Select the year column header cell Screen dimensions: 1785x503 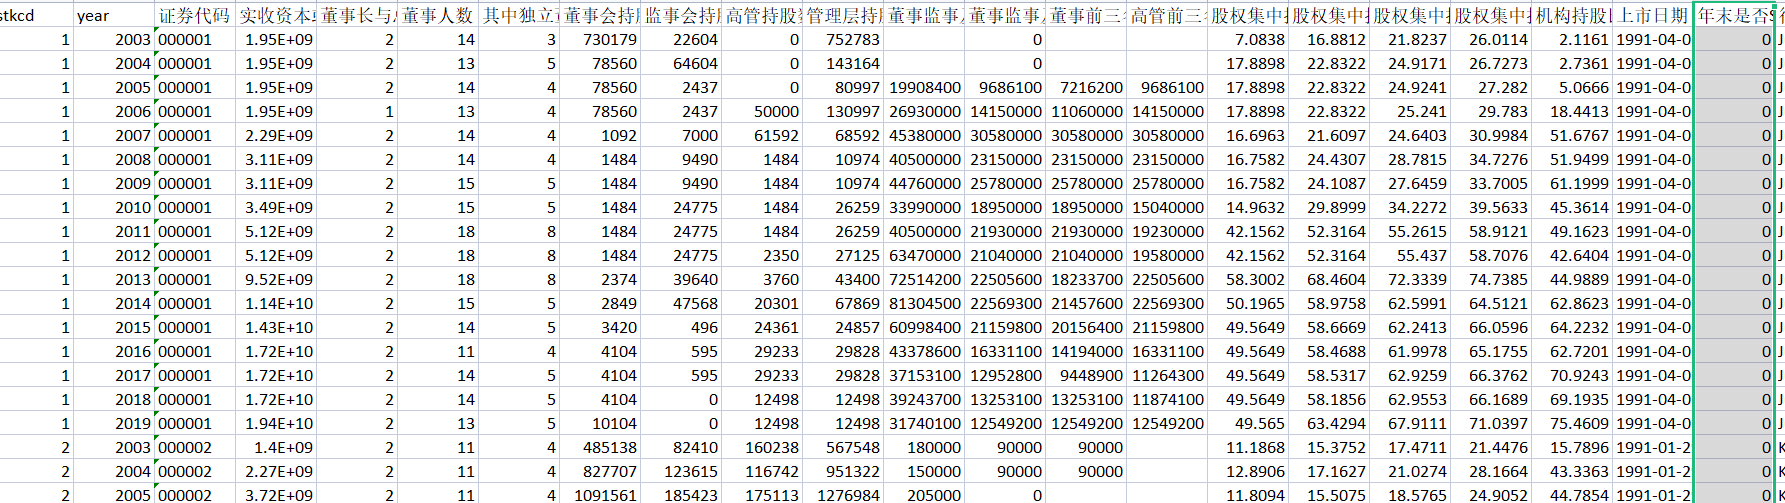[114, 15]
